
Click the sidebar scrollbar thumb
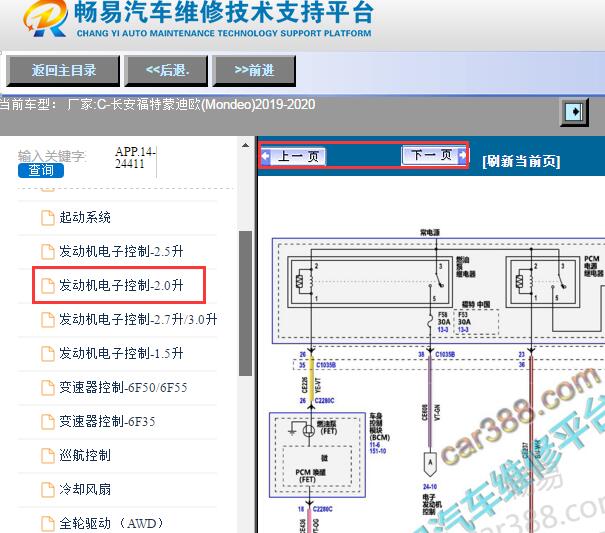click(245, 303)
